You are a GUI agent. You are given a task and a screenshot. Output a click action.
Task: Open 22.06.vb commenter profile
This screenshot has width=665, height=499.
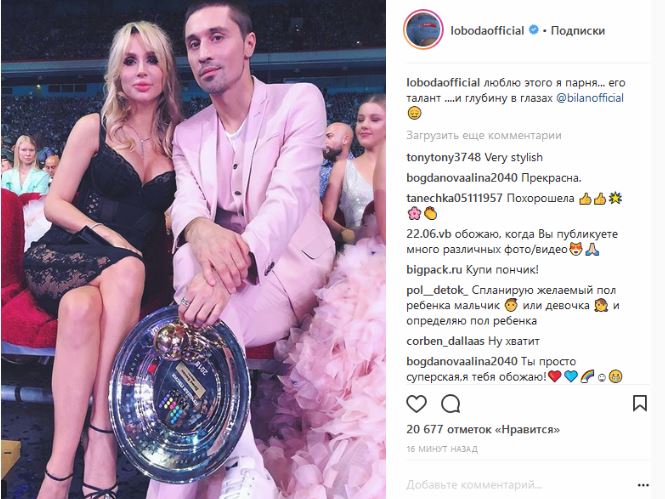coord(429,234)
